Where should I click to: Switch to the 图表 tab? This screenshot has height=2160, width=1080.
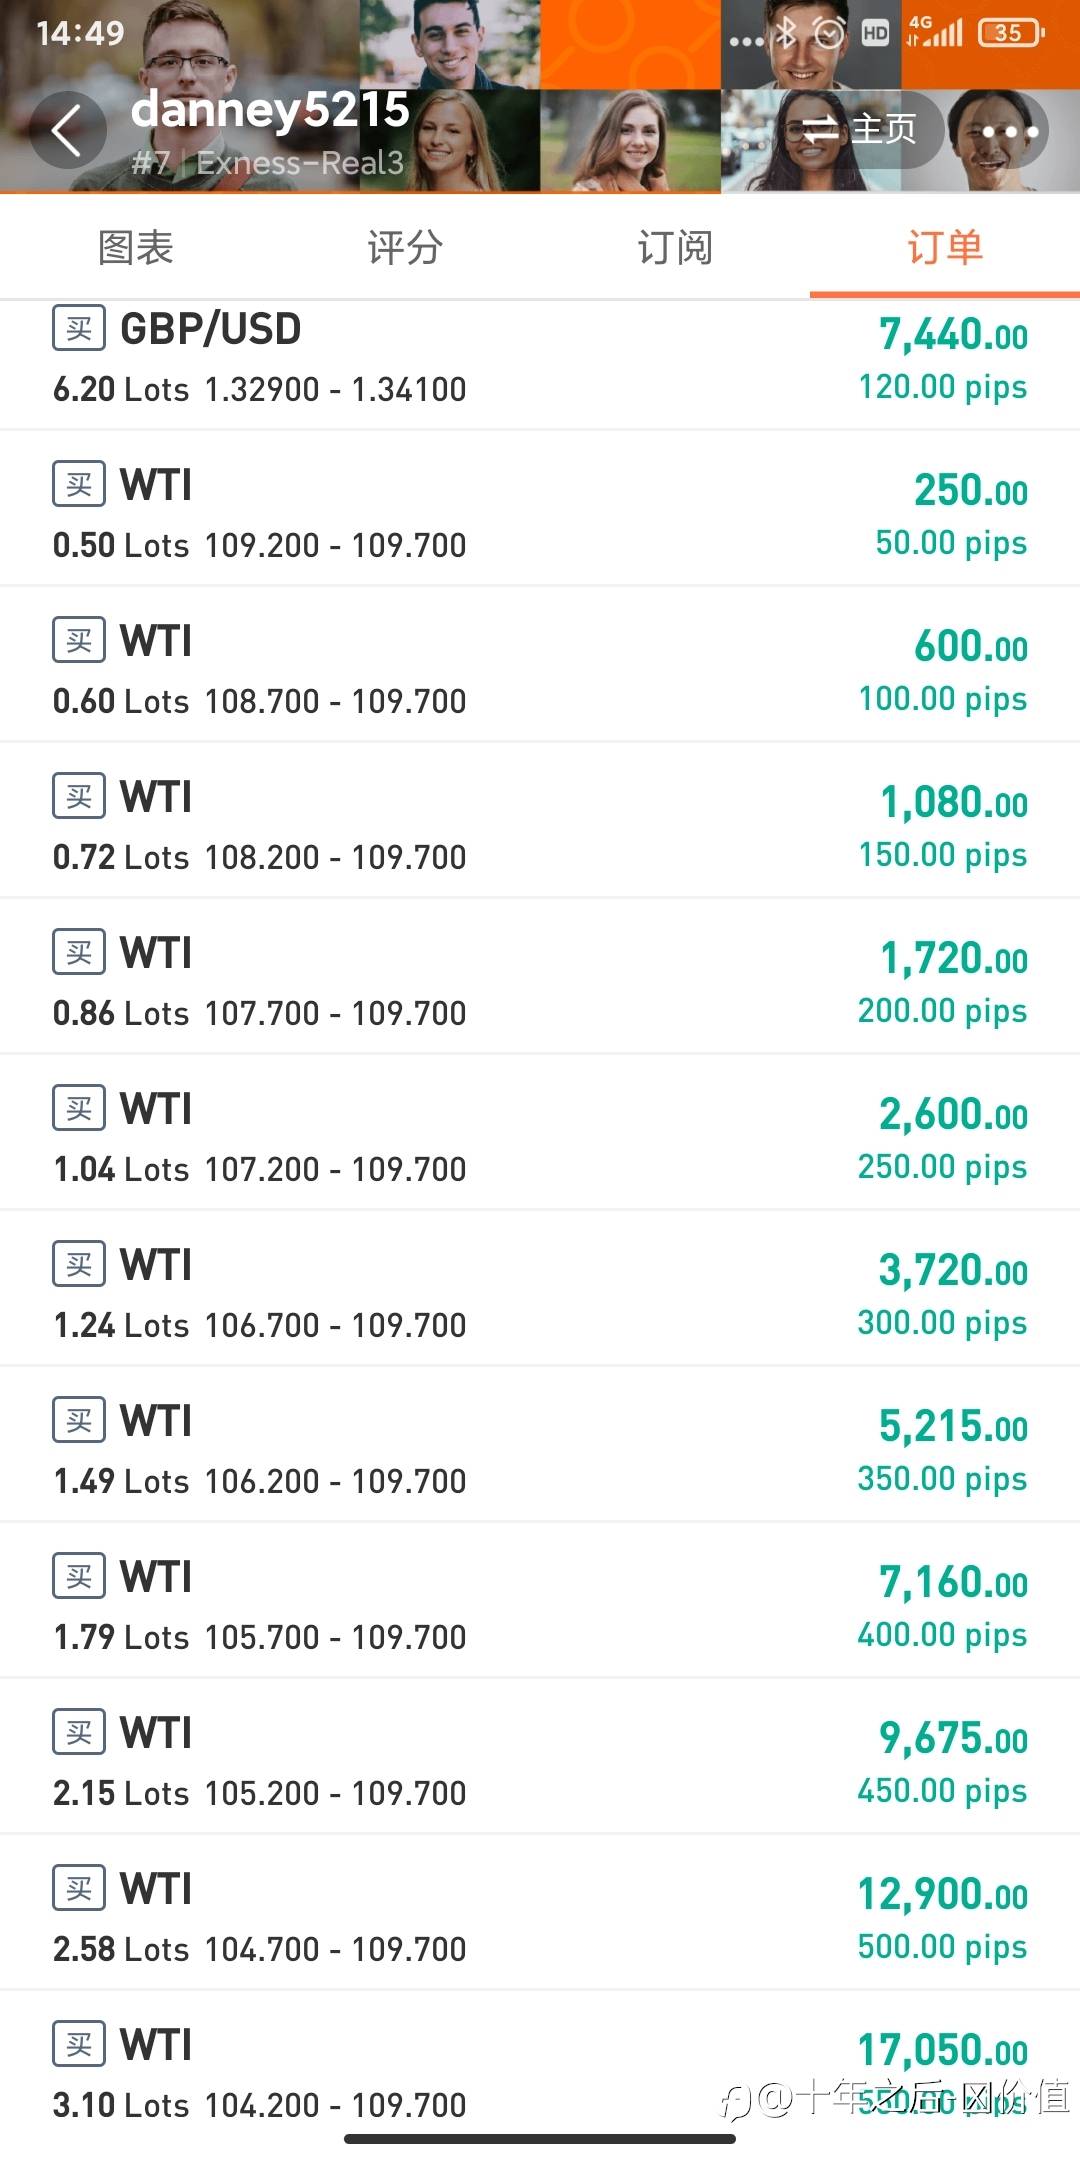click(136, 247)
